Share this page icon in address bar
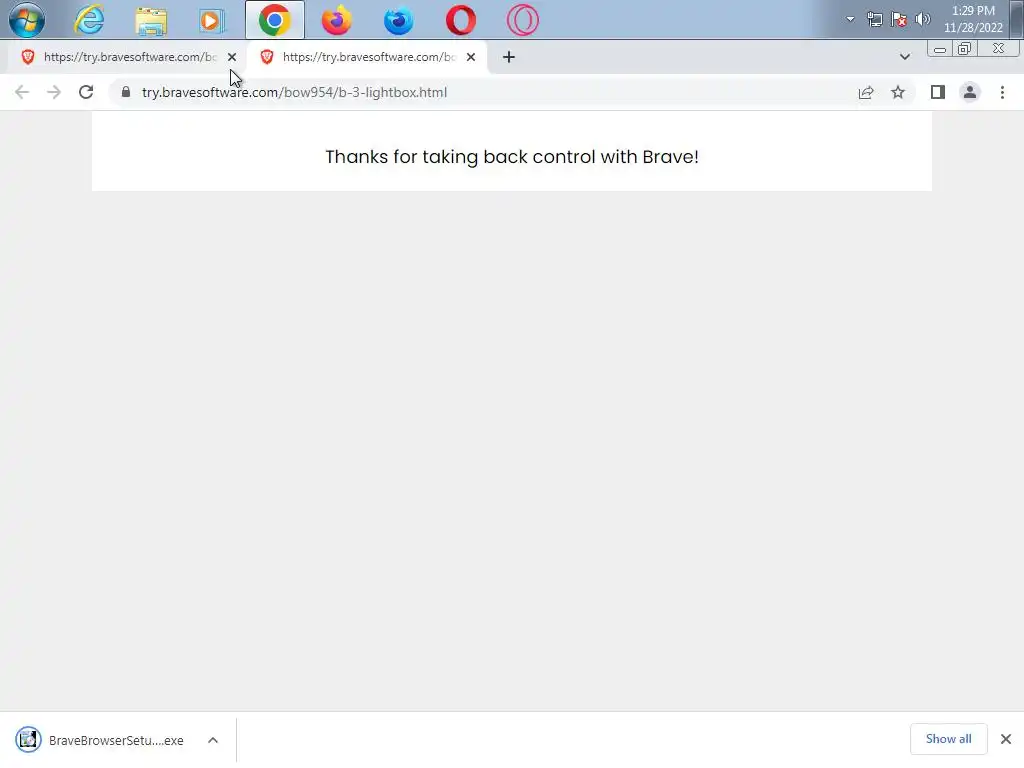 [866, 92]
